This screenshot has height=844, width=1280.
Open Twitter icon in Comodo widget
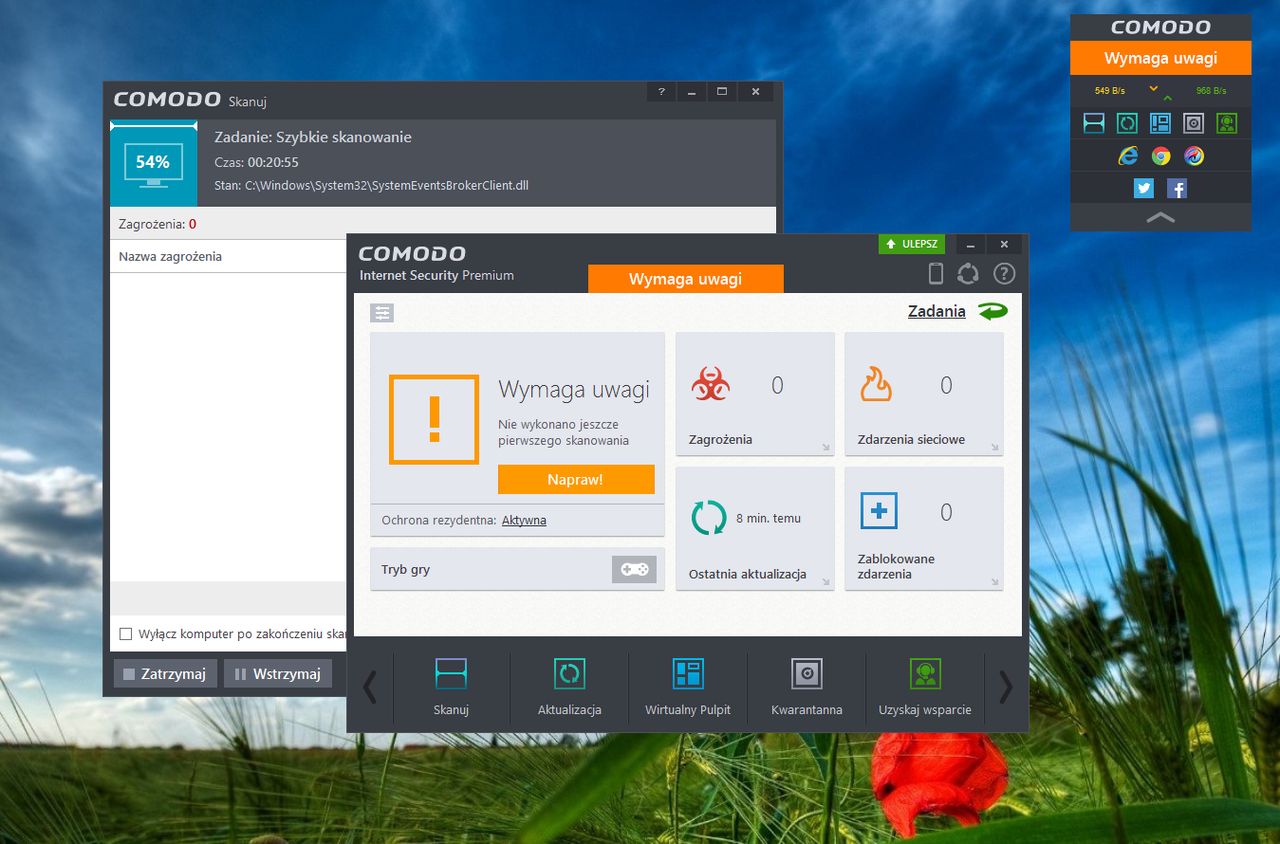1144,188
